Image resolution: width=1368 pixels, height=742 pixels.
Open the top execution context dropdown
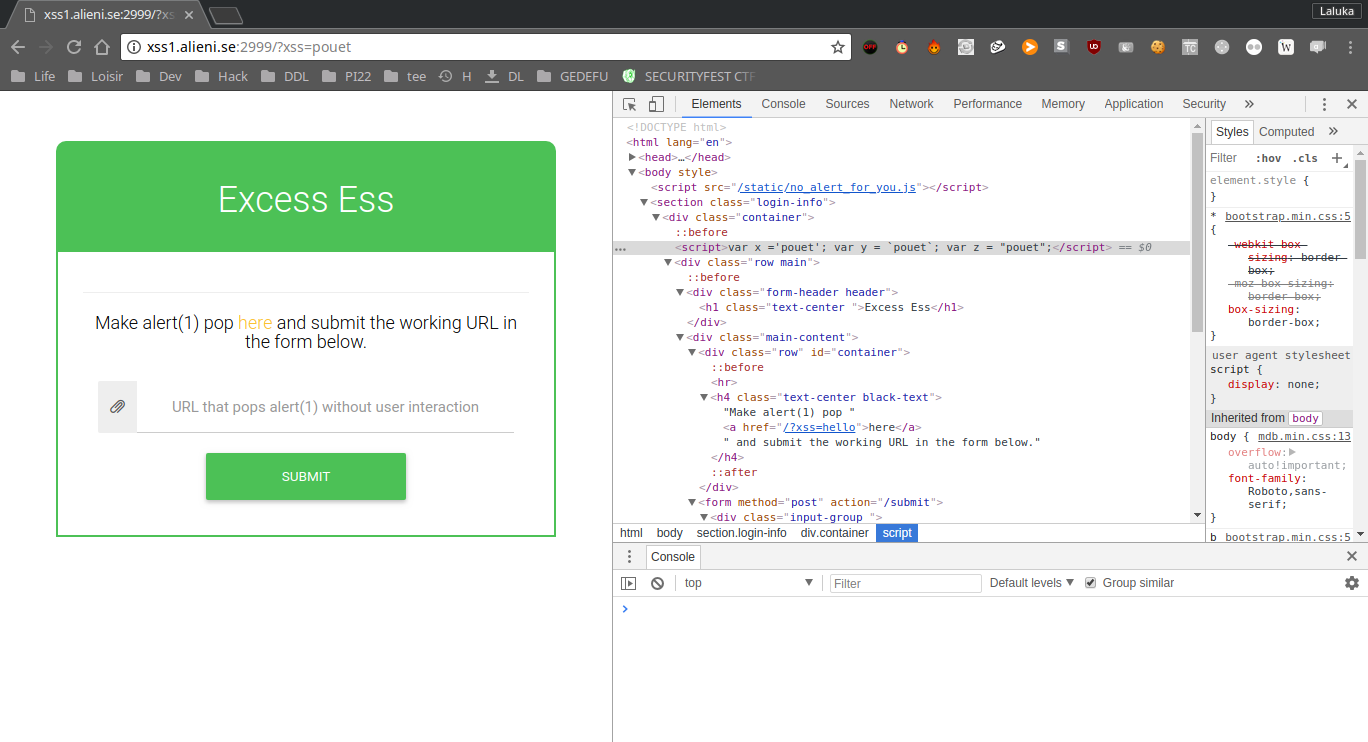[749, 583]
